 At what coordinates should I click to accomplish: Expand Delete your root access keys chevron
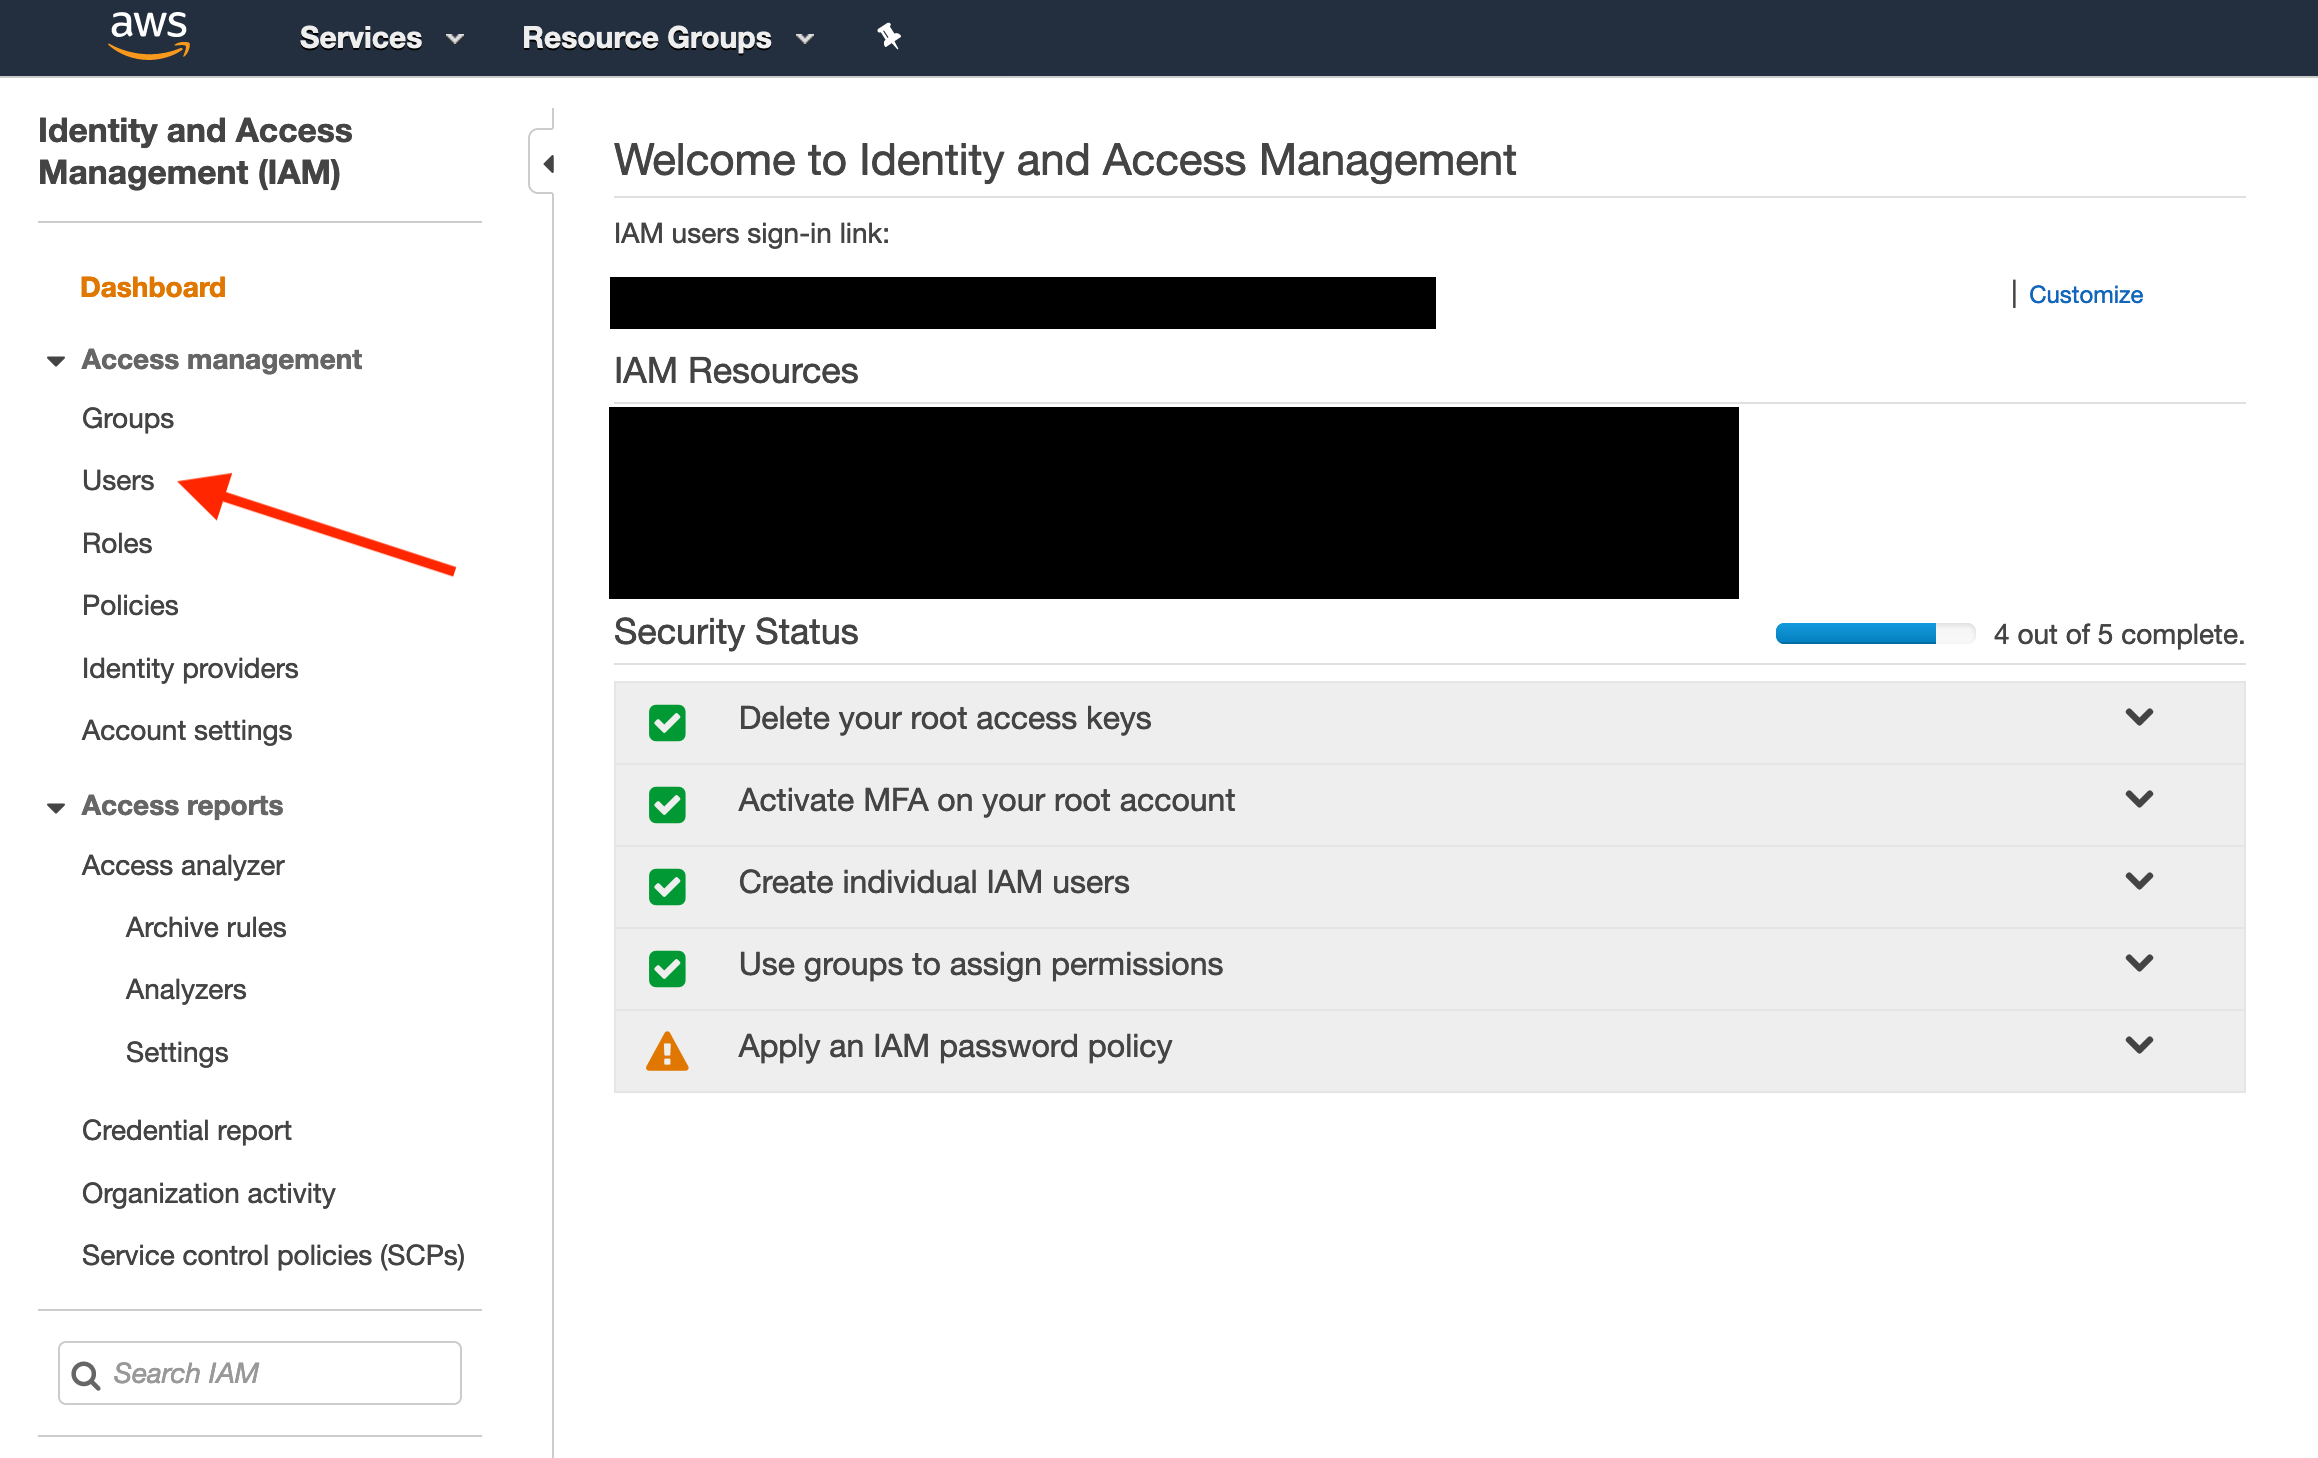(x=2139, y=717)
